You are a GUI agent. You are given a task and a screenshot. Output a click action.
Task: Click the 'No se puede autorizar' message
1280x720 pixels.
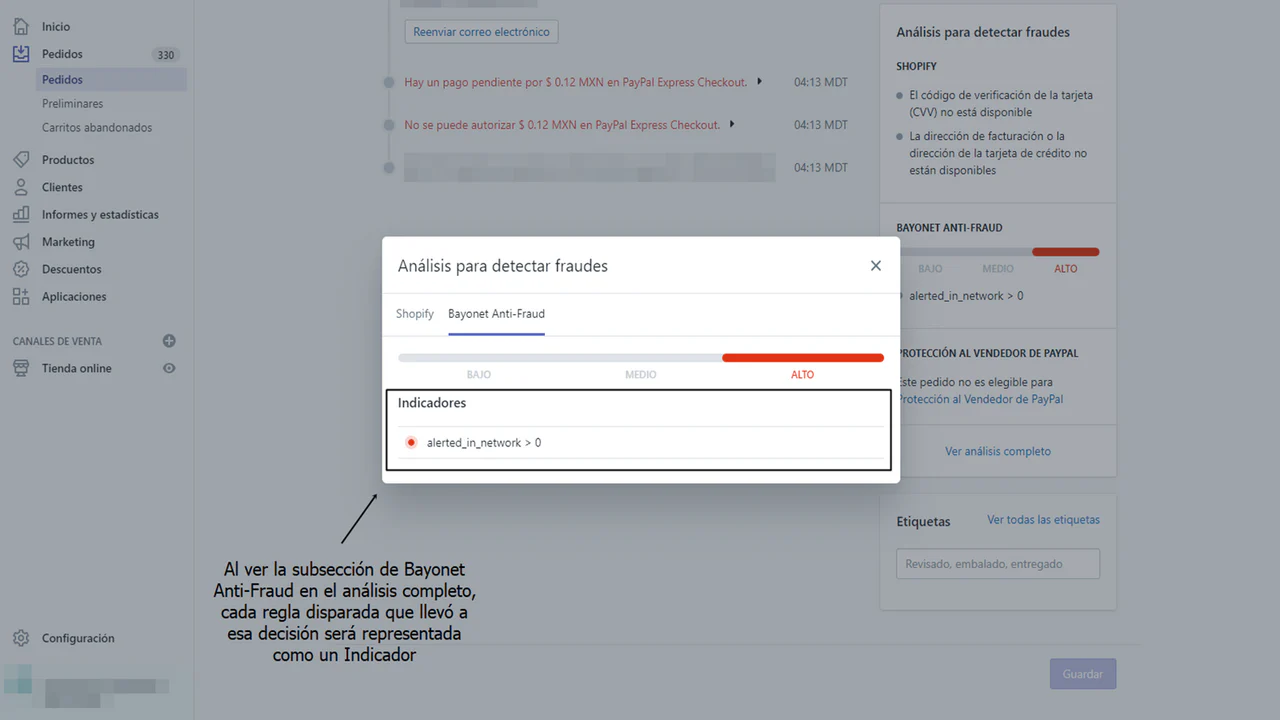(x=562, y=125)
